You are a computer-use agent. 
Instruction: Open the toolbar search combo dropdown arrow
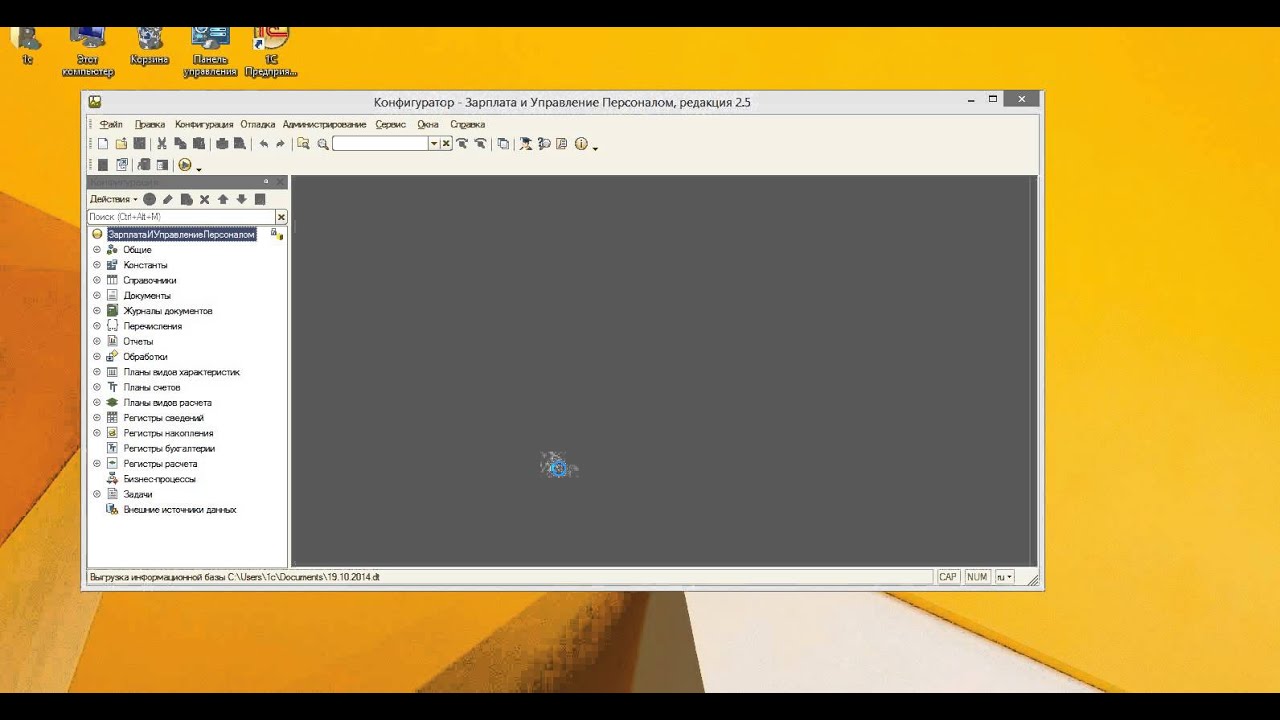[434, 144]
